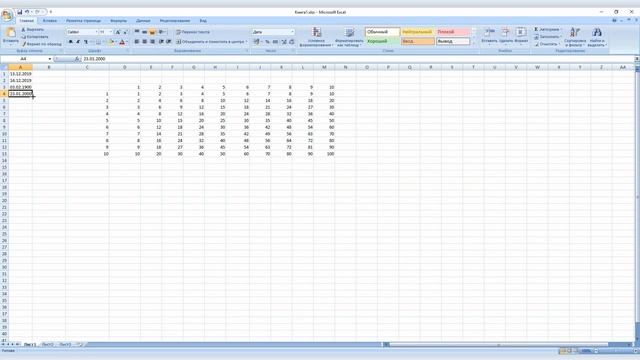Center text horizontally in the cell
The width and height of the screenshot is (640, 360).
pos(144,42)
